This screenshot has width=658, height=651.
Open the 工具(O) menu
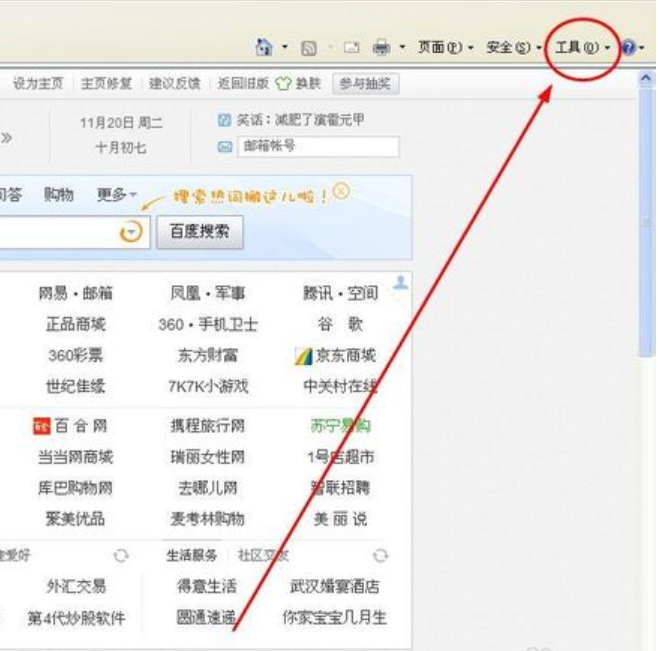pos(577,47)
